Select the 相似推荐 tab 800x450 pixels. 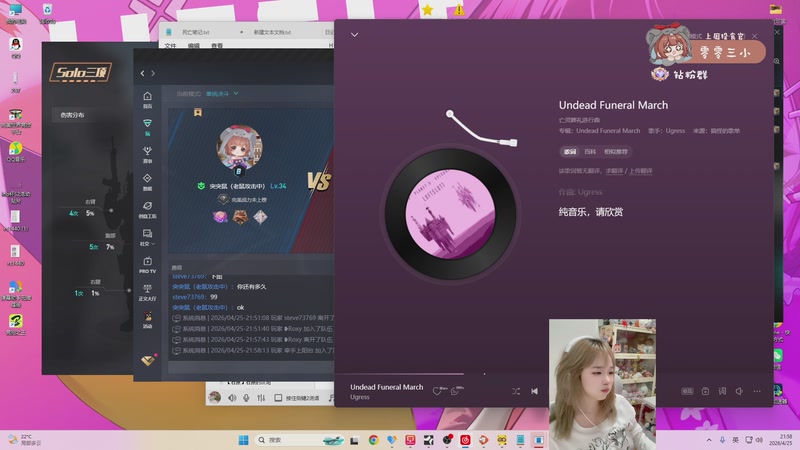click(x=616, y=152)
